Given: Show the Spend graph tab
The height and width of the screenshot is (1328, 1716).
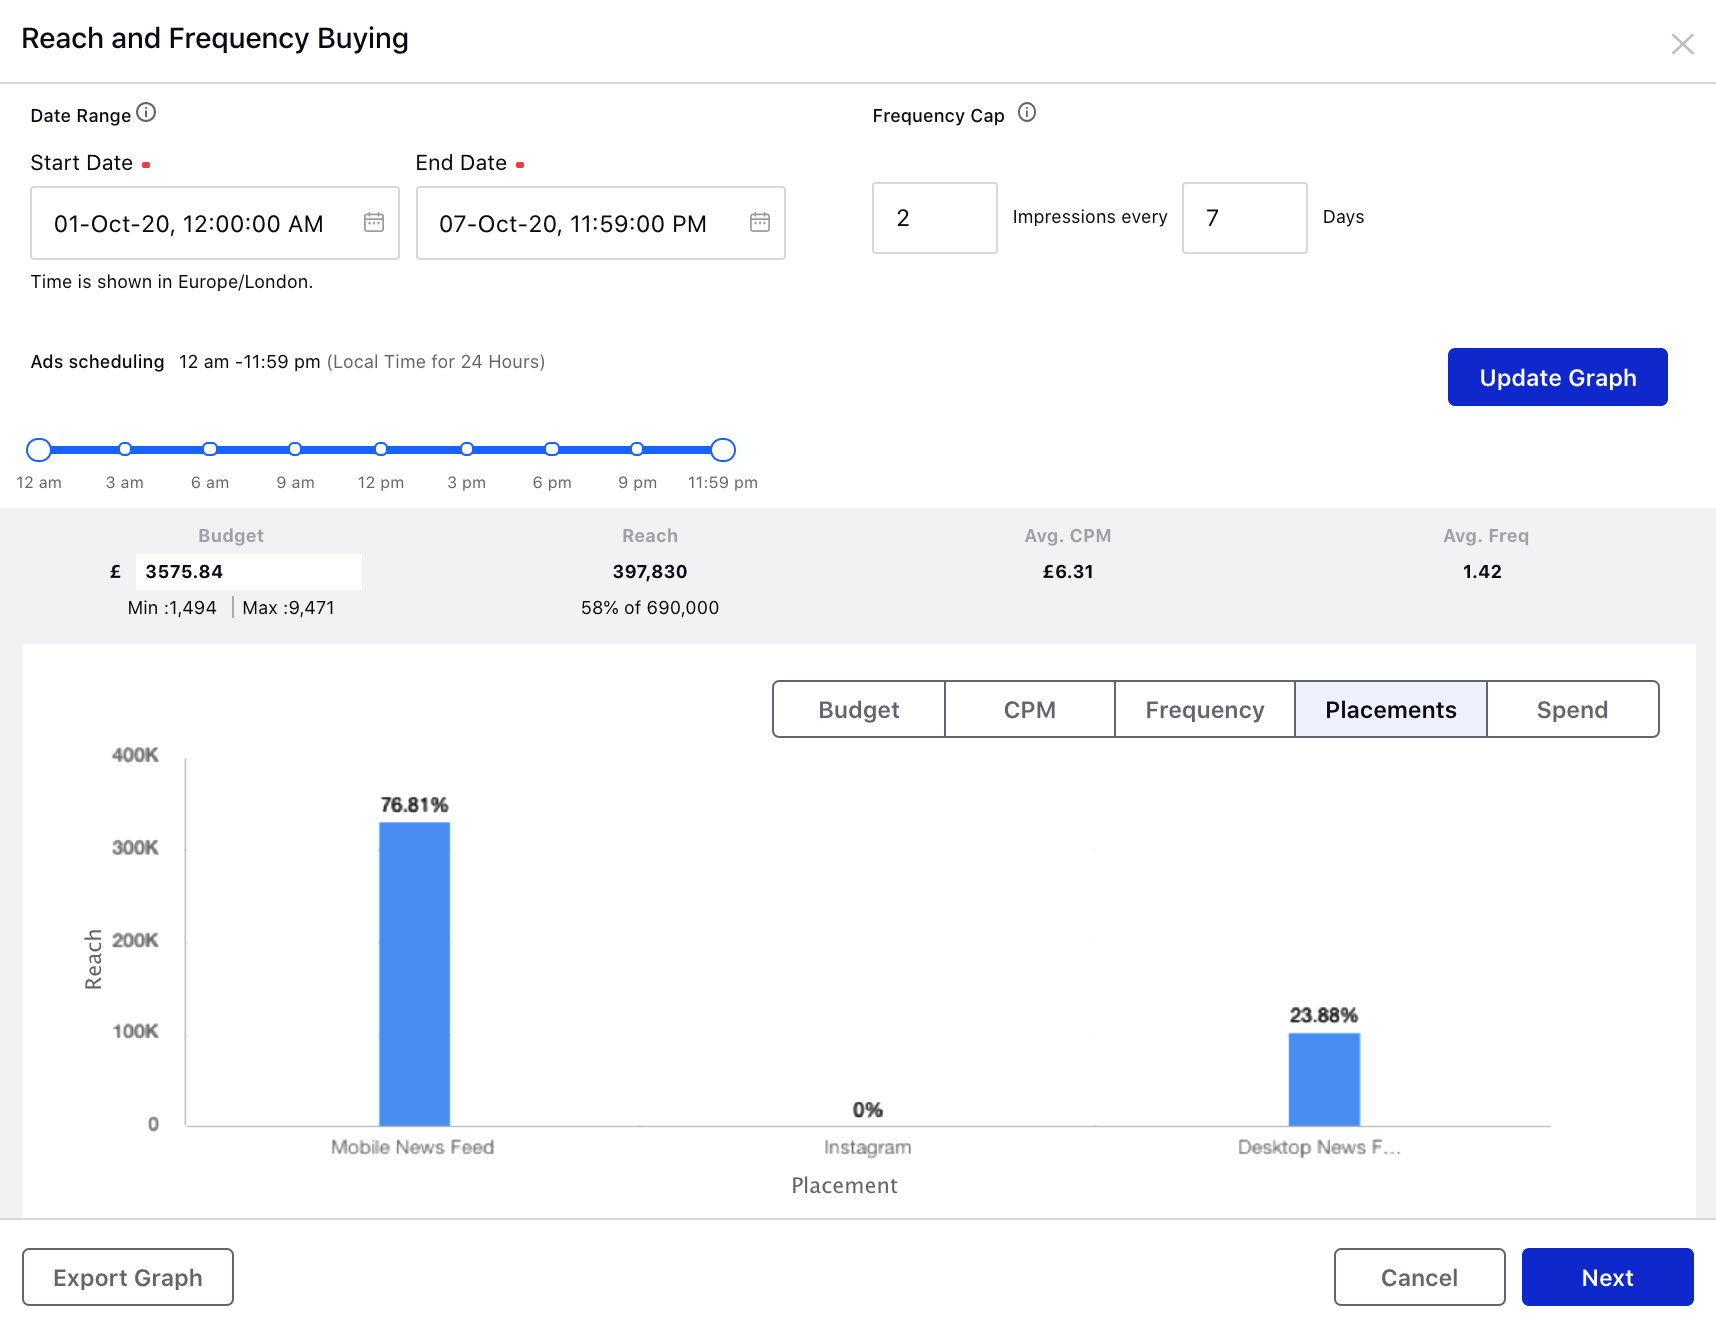Looking at the screenshot, I should (x=1572, y=710).
